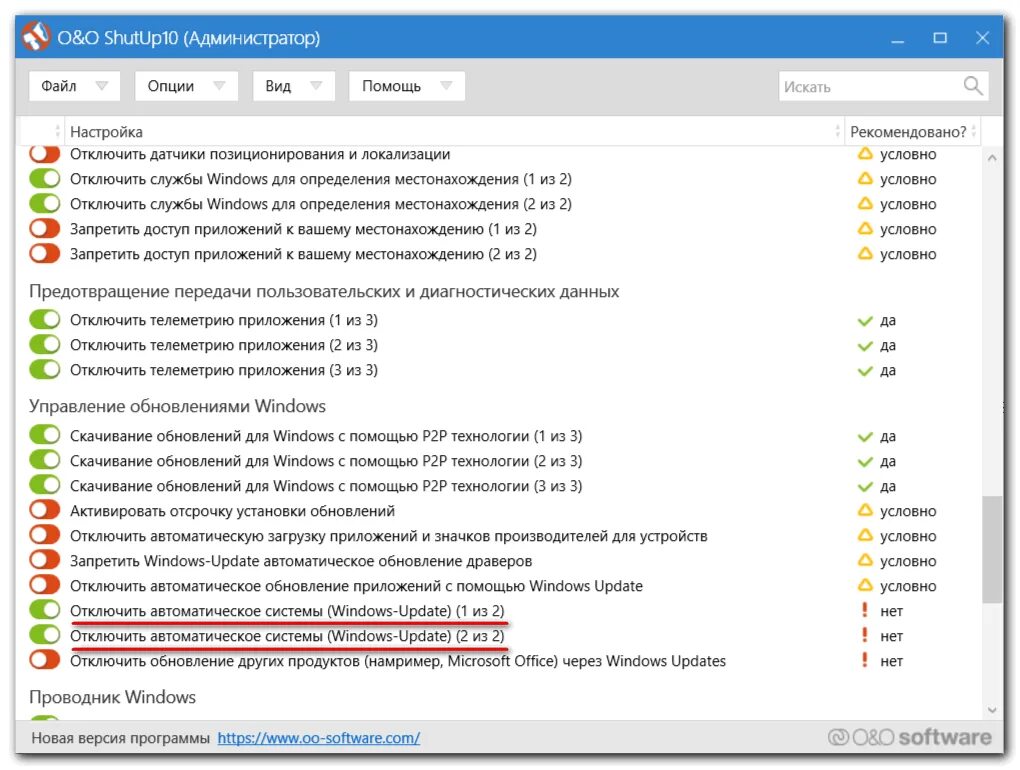Click warning triangle for manufacturer apps download row

tap(865, 535)
